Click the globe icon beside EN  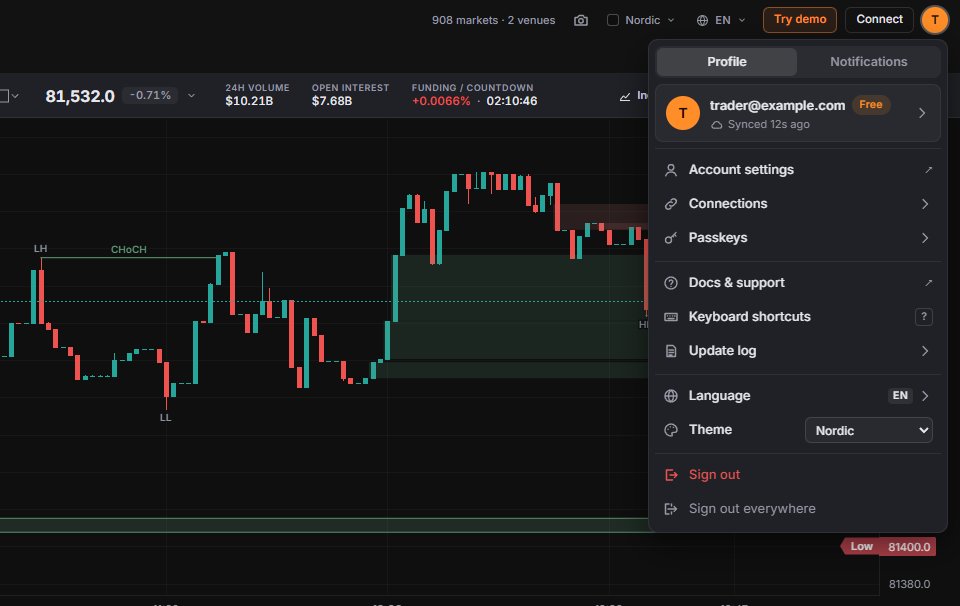pyautogui.click(x=702, y=20)
